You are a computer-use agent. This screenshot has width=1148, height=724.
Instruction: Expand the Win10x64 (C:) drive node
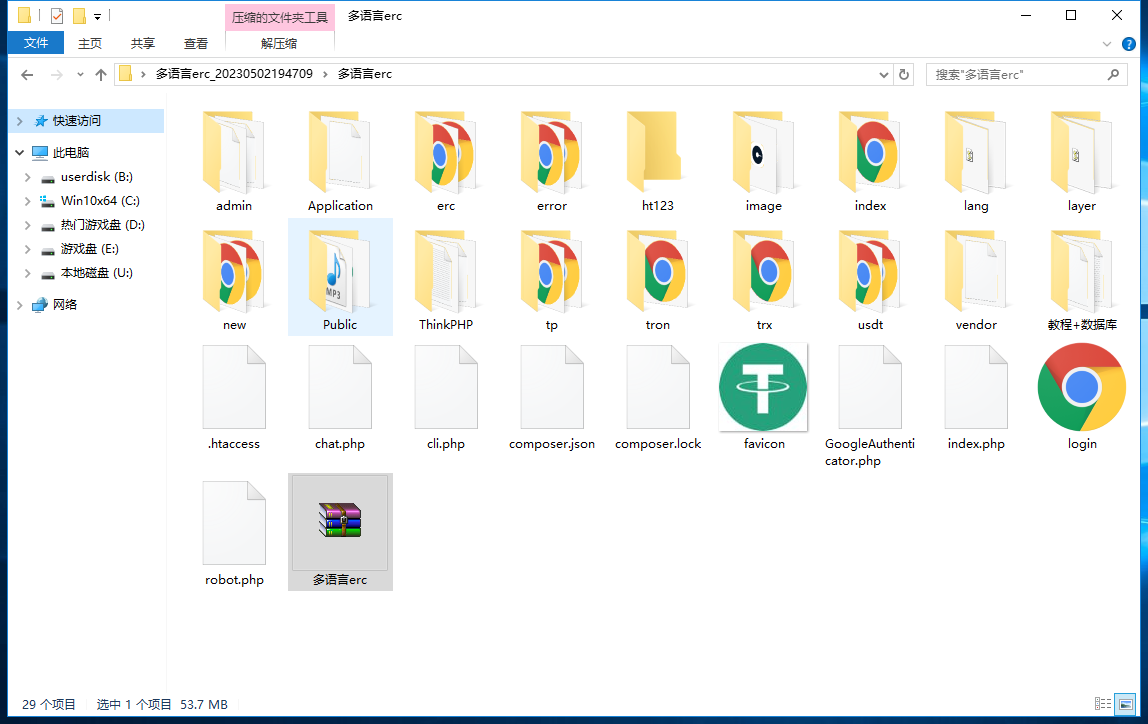tap(27, 201)
